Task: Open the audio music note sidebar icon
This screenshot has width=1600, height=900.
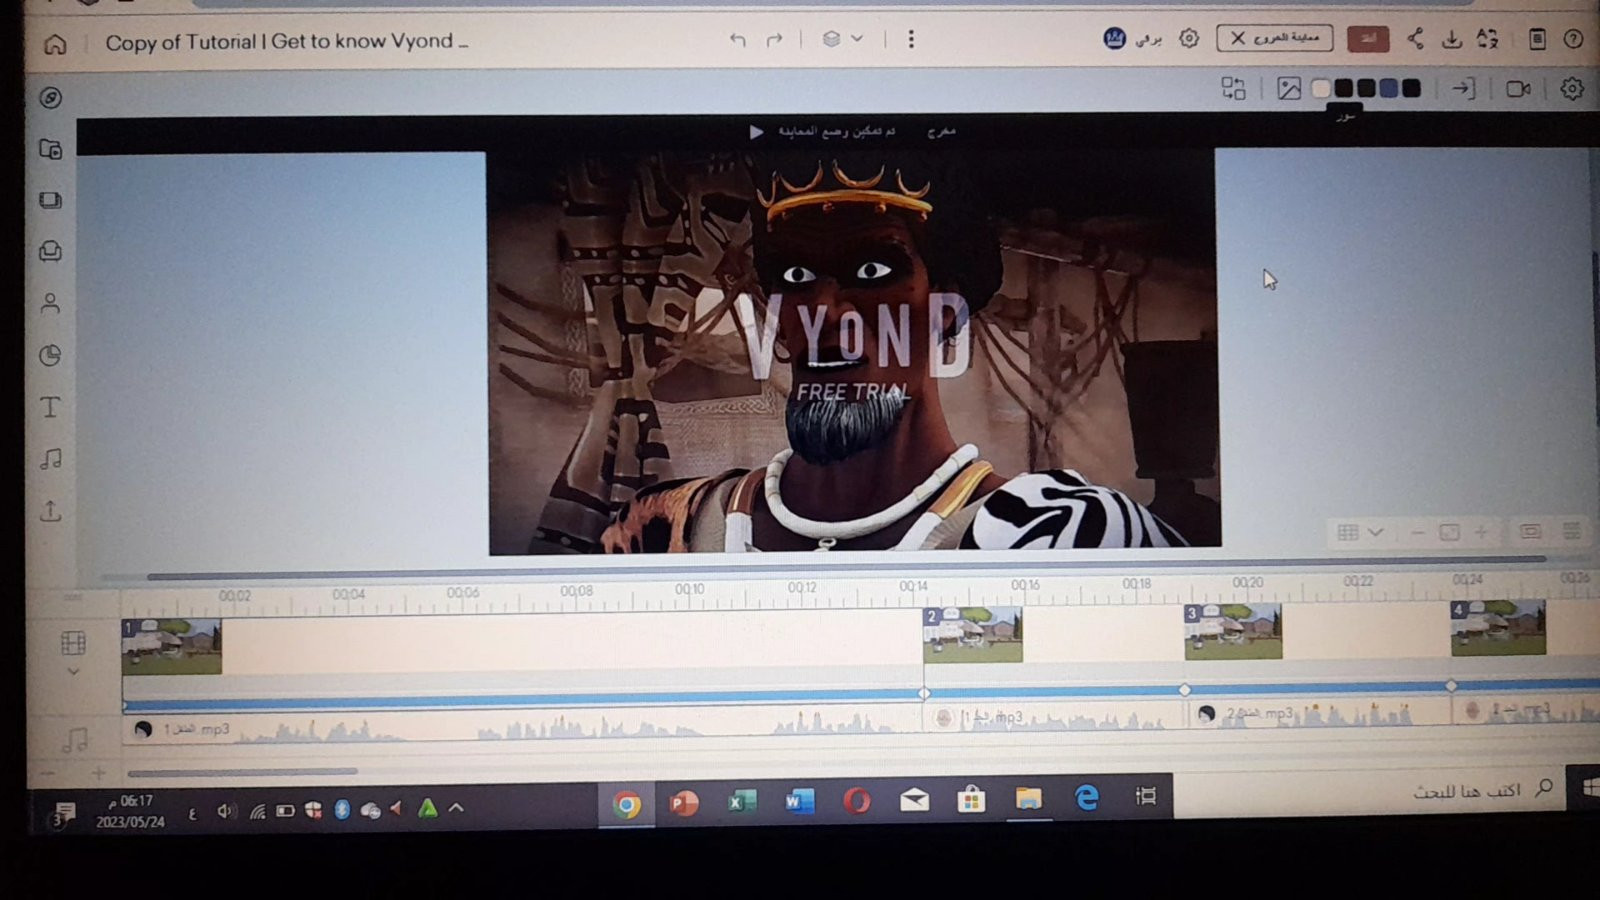Action: tap(51, 459)
